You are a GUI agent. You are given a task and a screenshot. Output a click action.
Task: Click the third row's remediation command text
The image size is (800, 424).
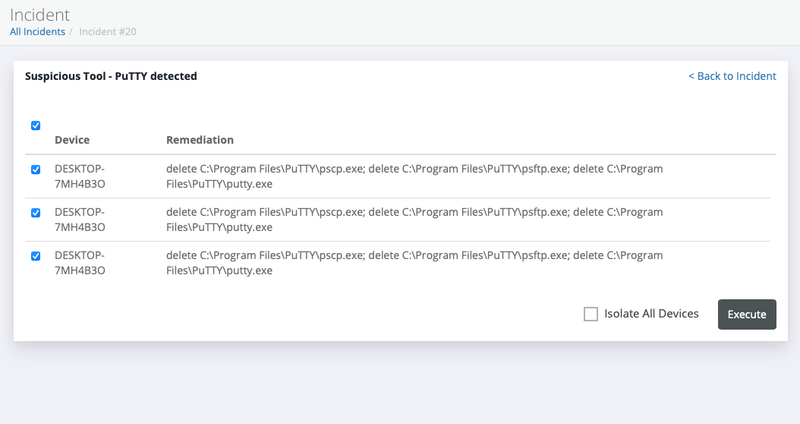(414, 263)
